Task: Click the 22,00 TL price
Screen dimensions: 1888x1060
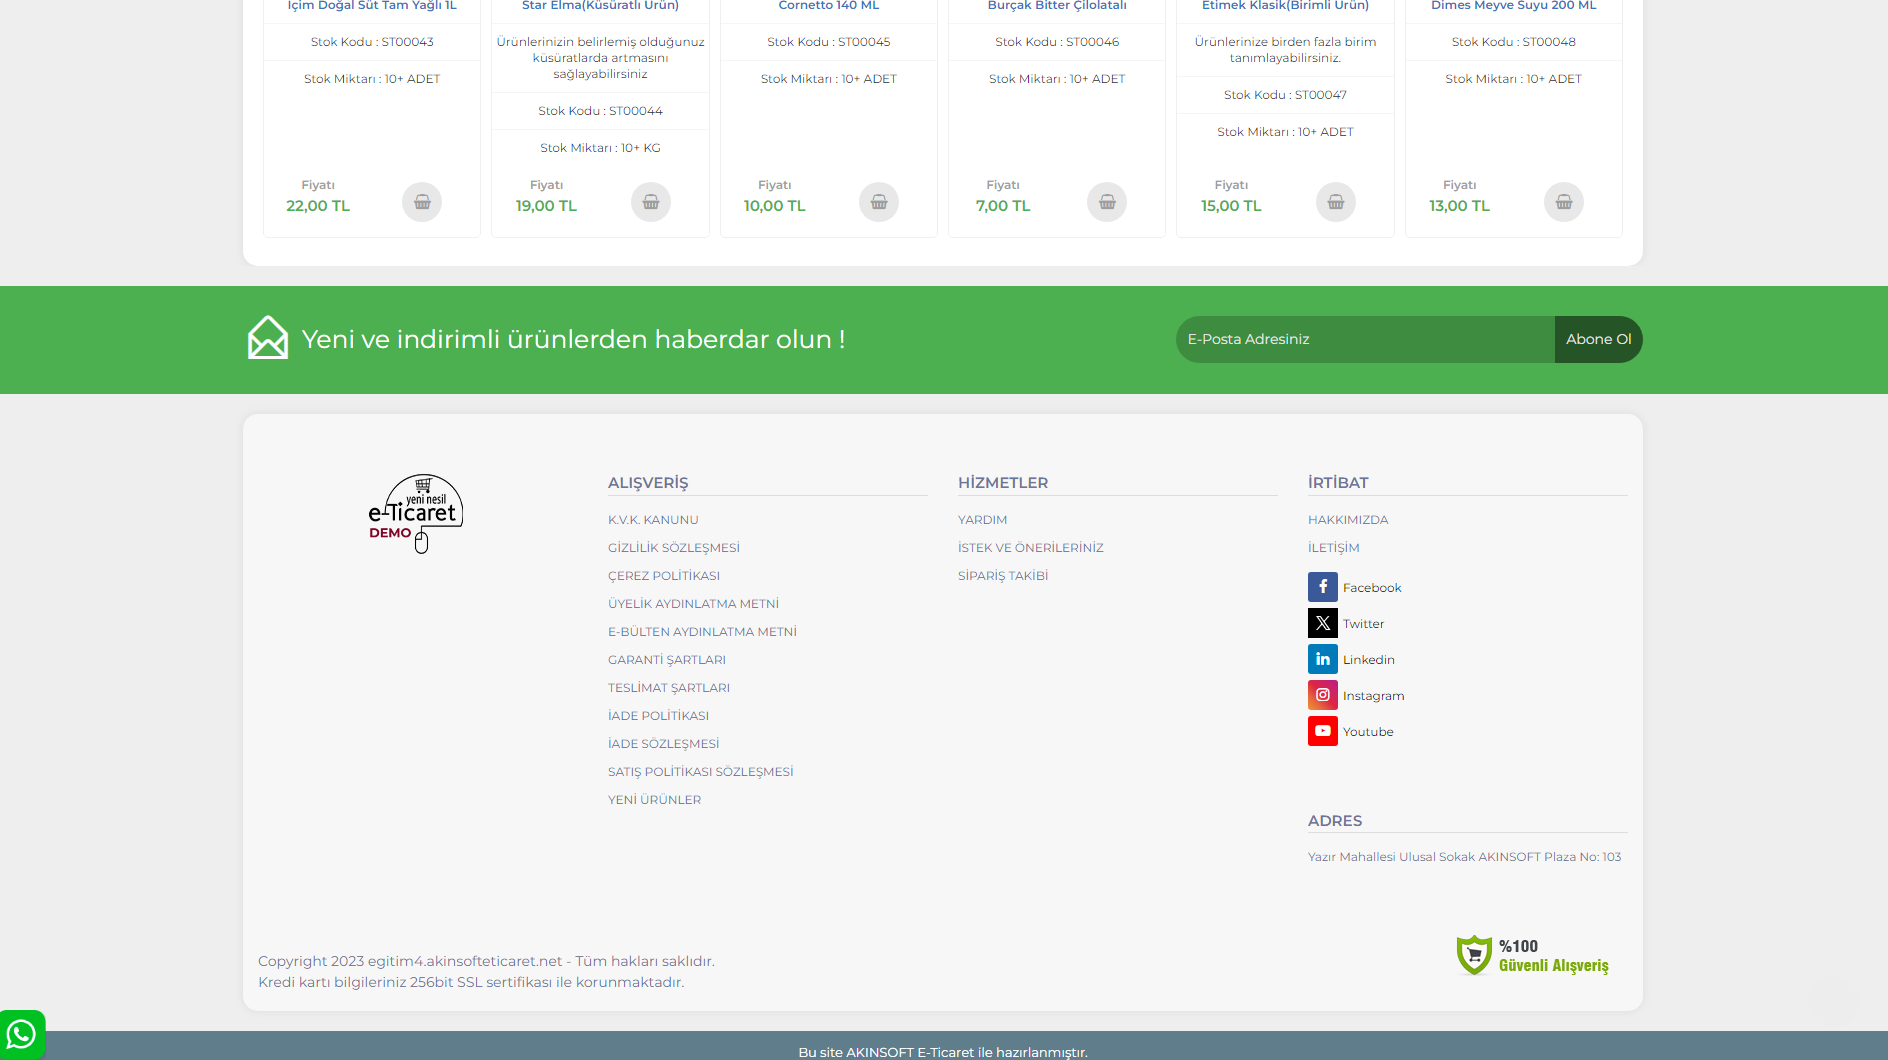Action: [318, 206]
